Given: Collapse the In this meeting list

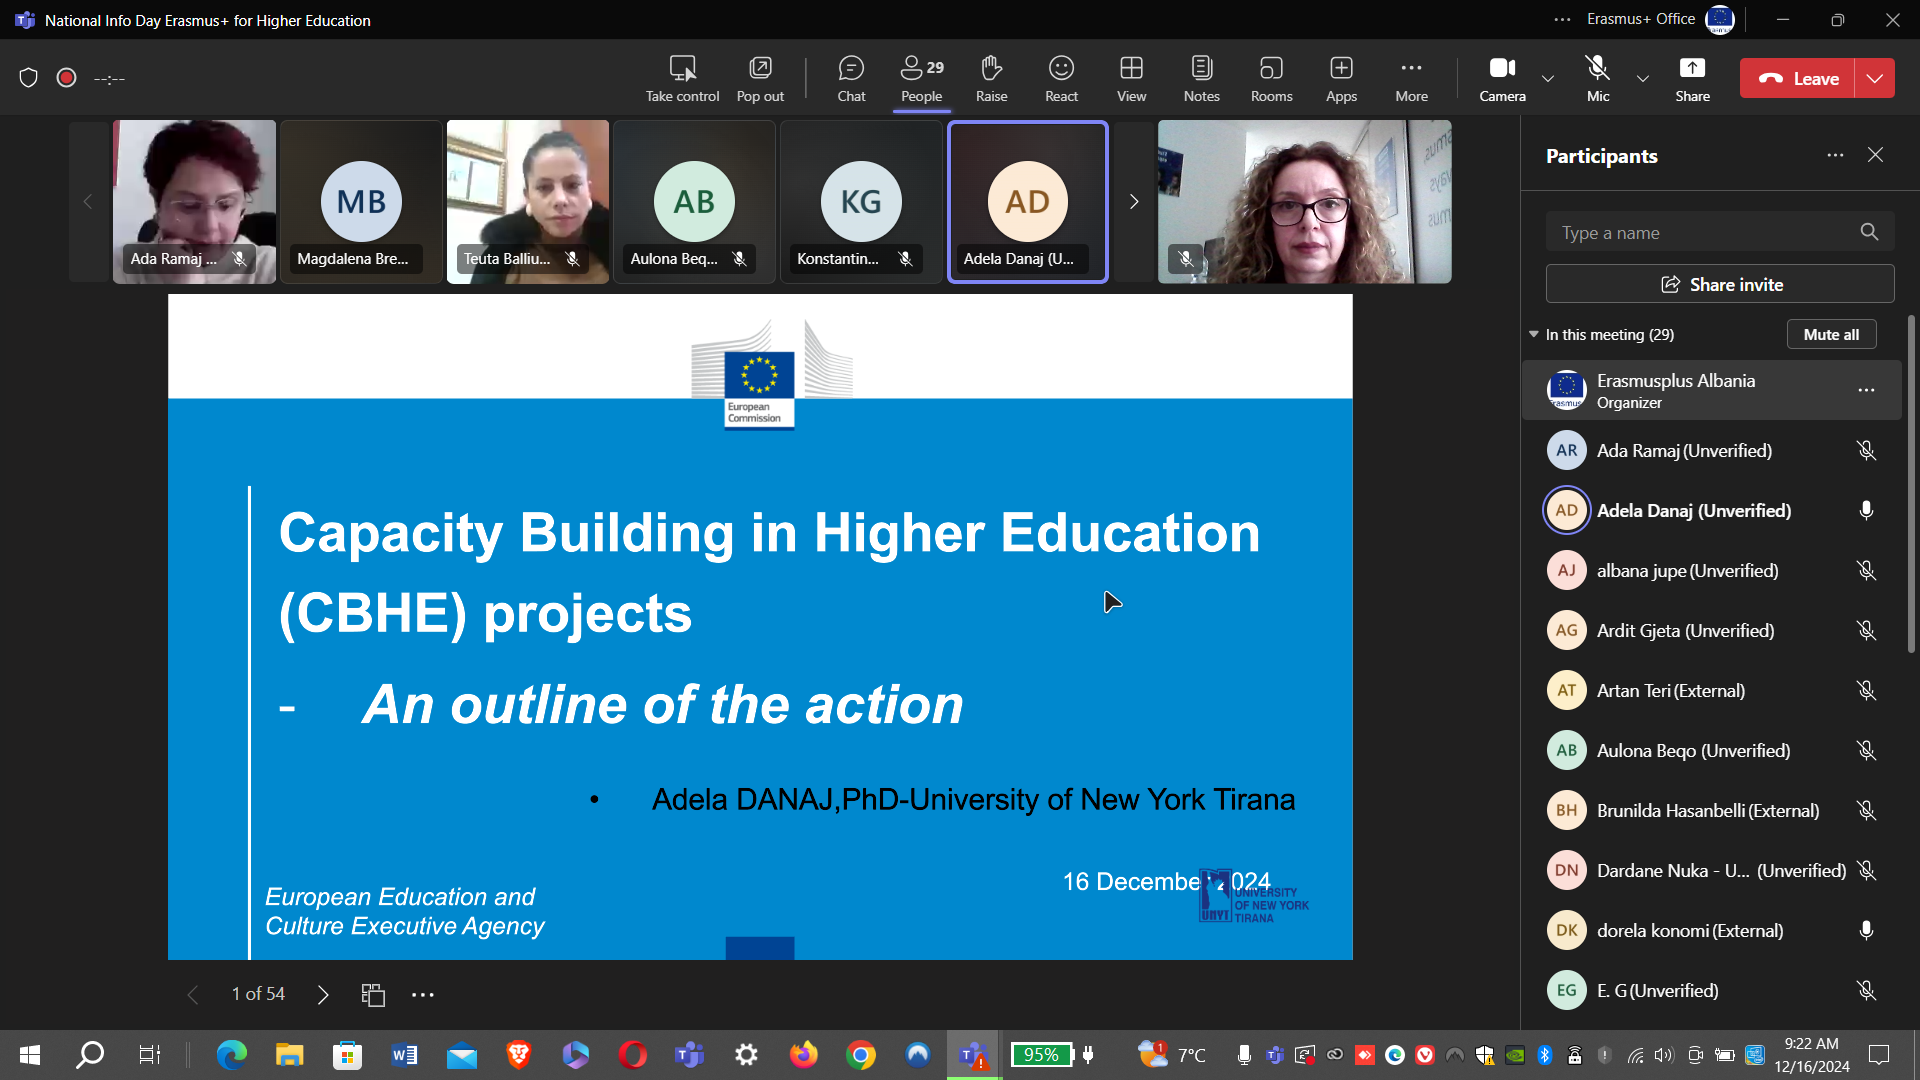Looking at the screenshot, I should coord(1534,334).
